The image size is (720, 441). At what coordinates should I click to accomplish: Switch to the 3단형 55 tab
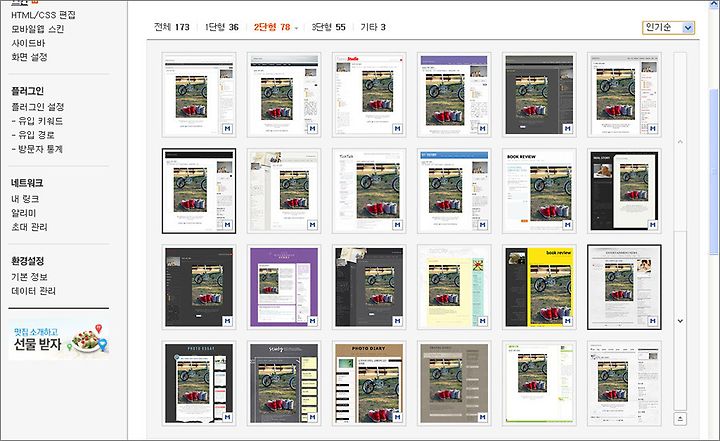click(328, 27)
